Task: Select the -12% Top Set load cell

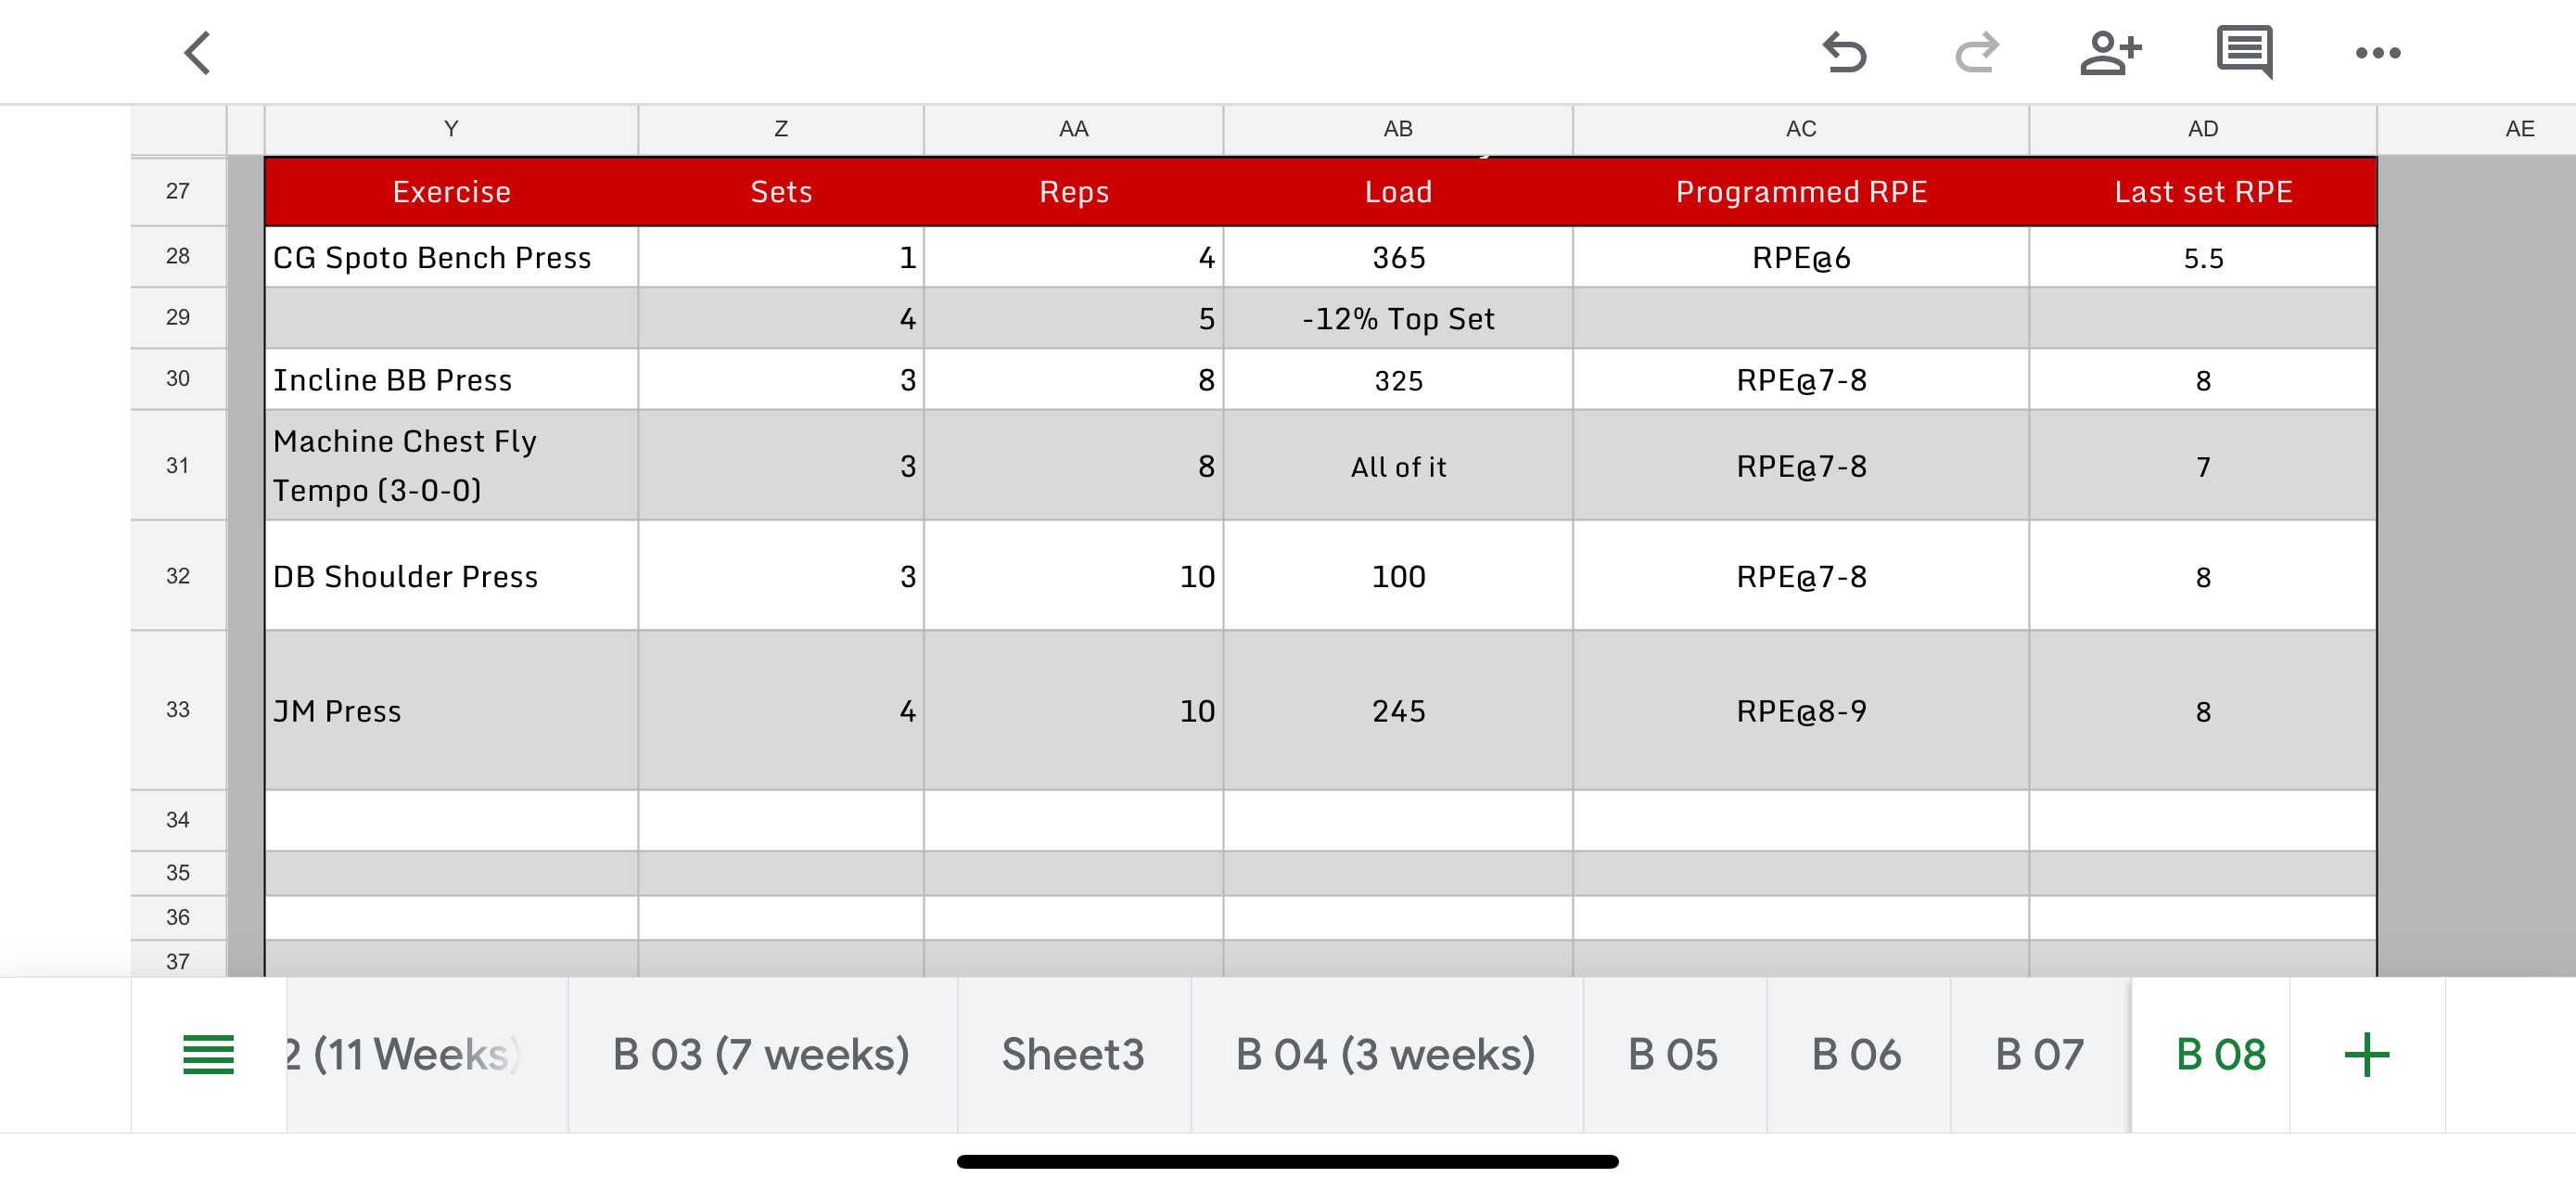Action: click(x=1397, y=318)
